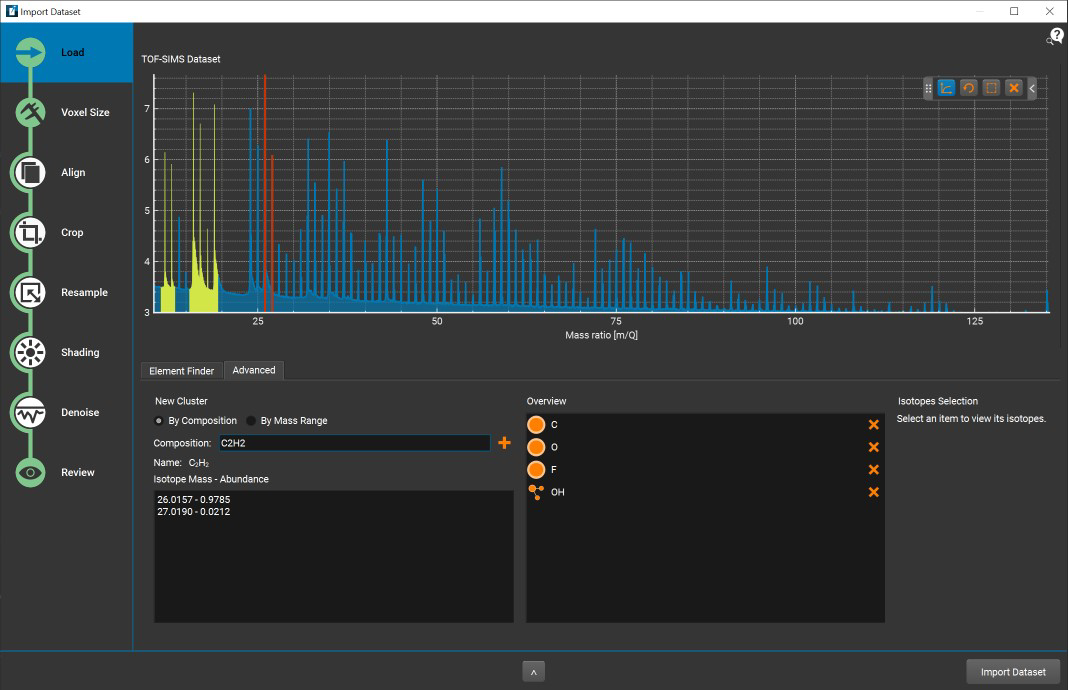
Task: Switch to the Element Finder tab
Action: tap(181, 371)
